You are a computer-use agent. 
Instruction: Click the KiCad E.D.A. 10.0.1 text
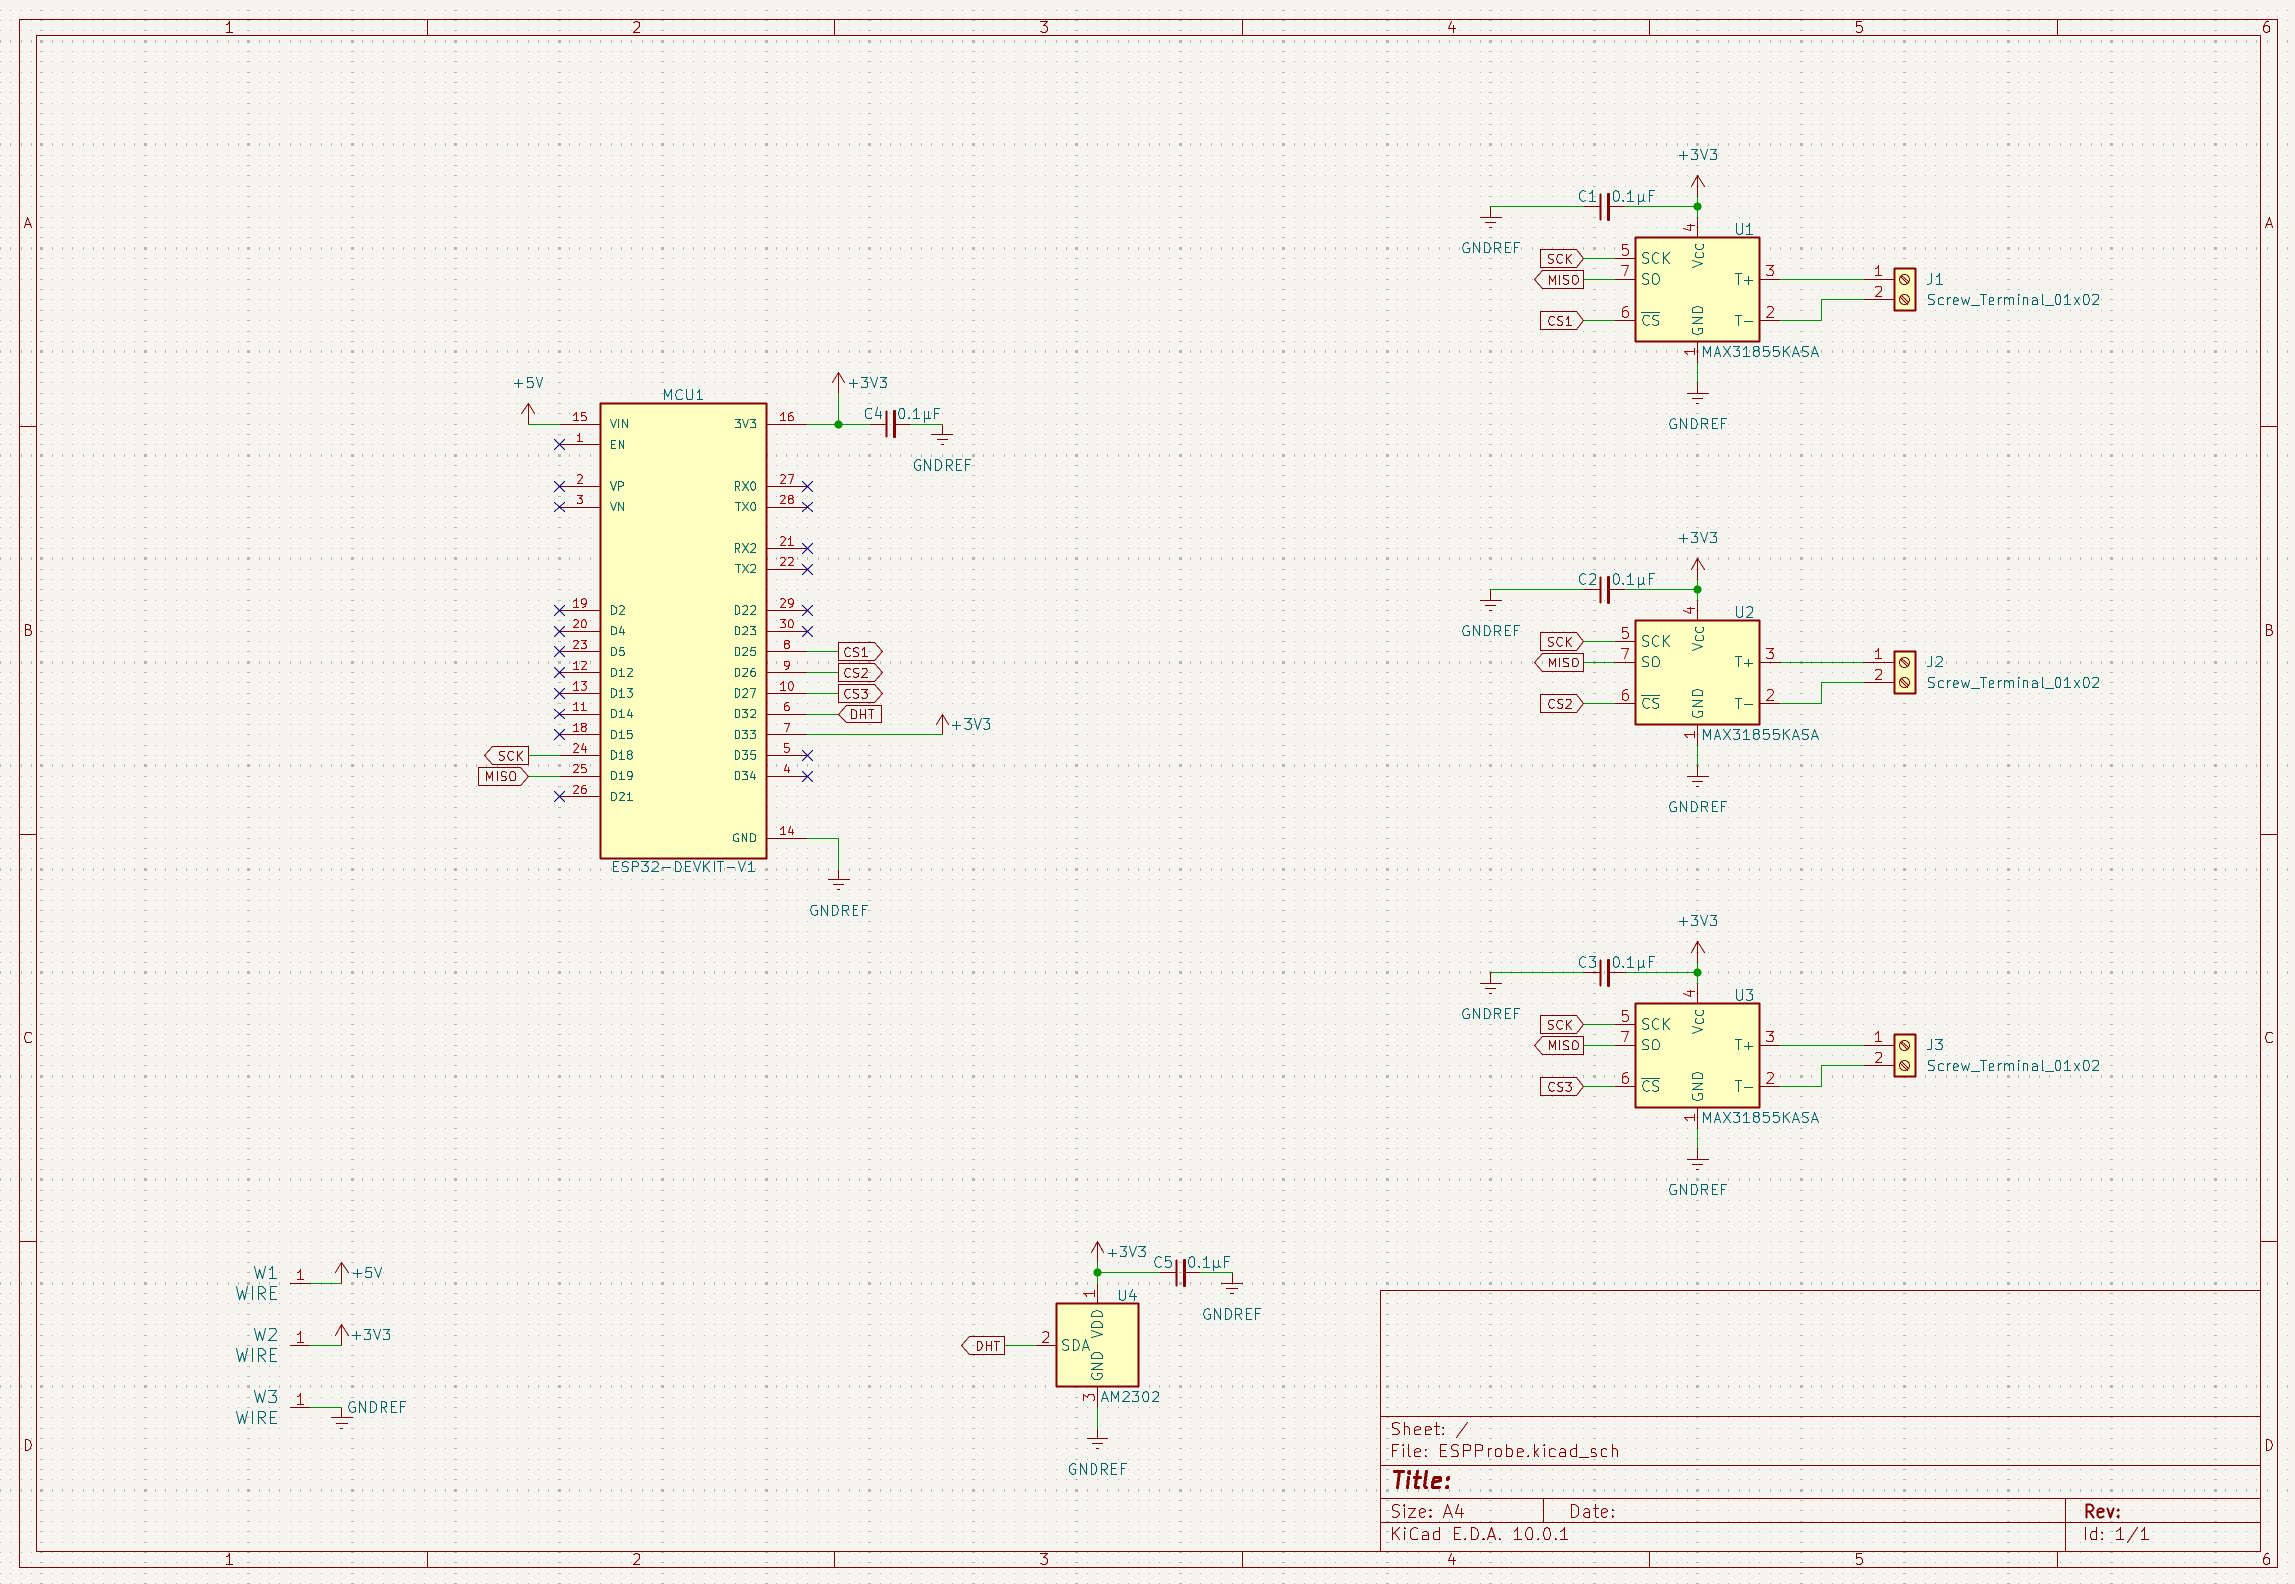[1479, 1534]
